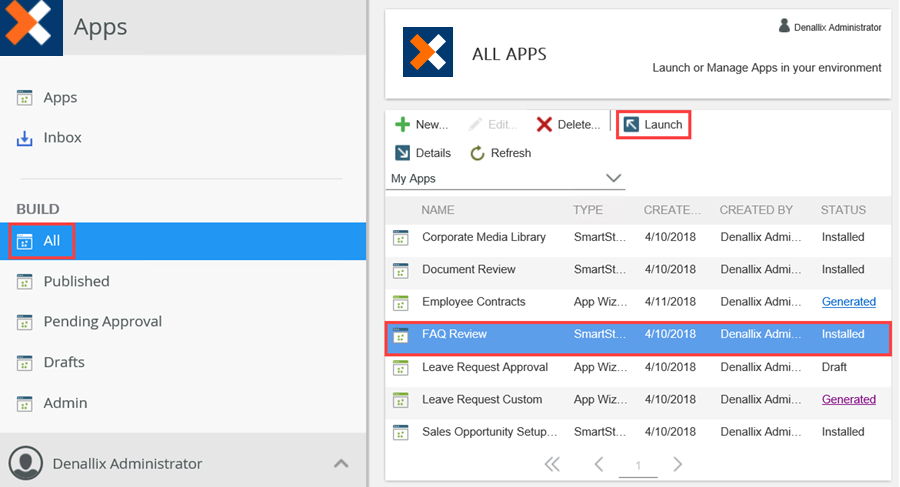This screenshot has width=900, height=487.
Task: Go to next page of apps
Action: coord(677,464)
